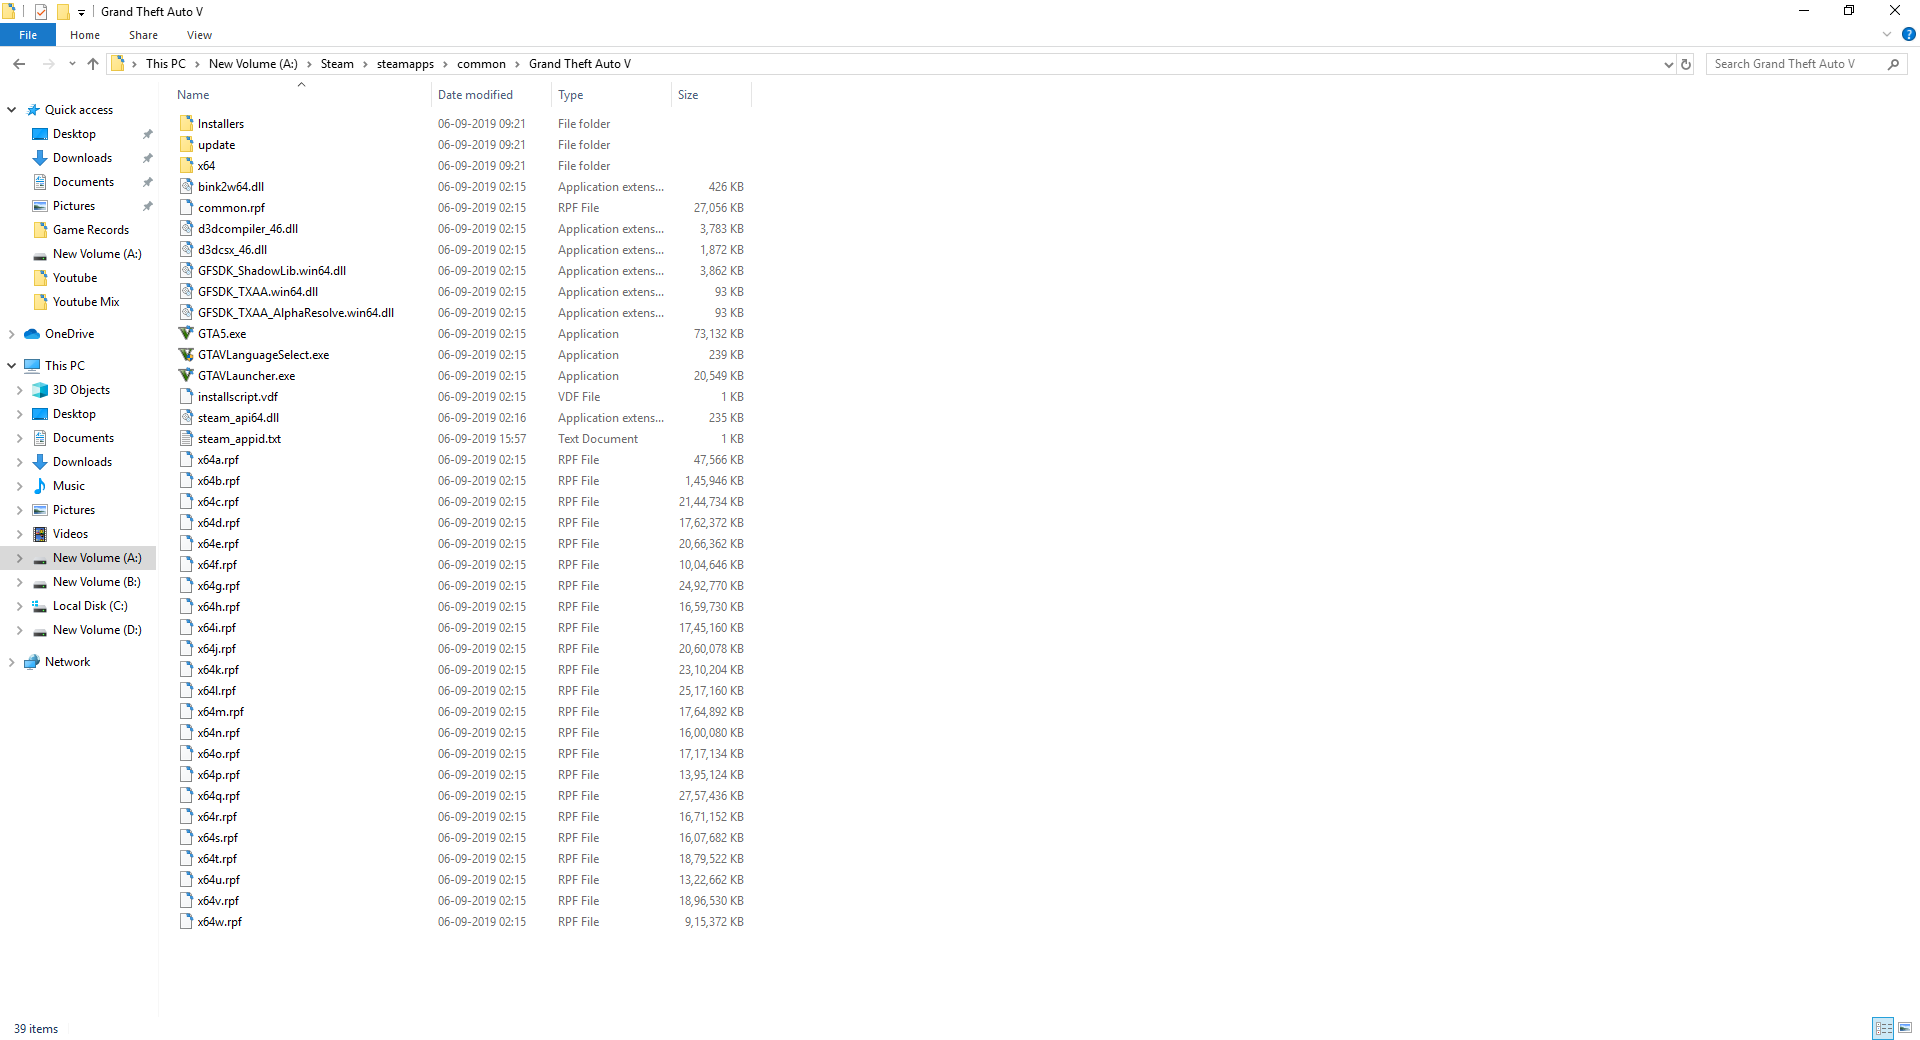
Task: Refresh the folder view
Action: (1686, 64)
